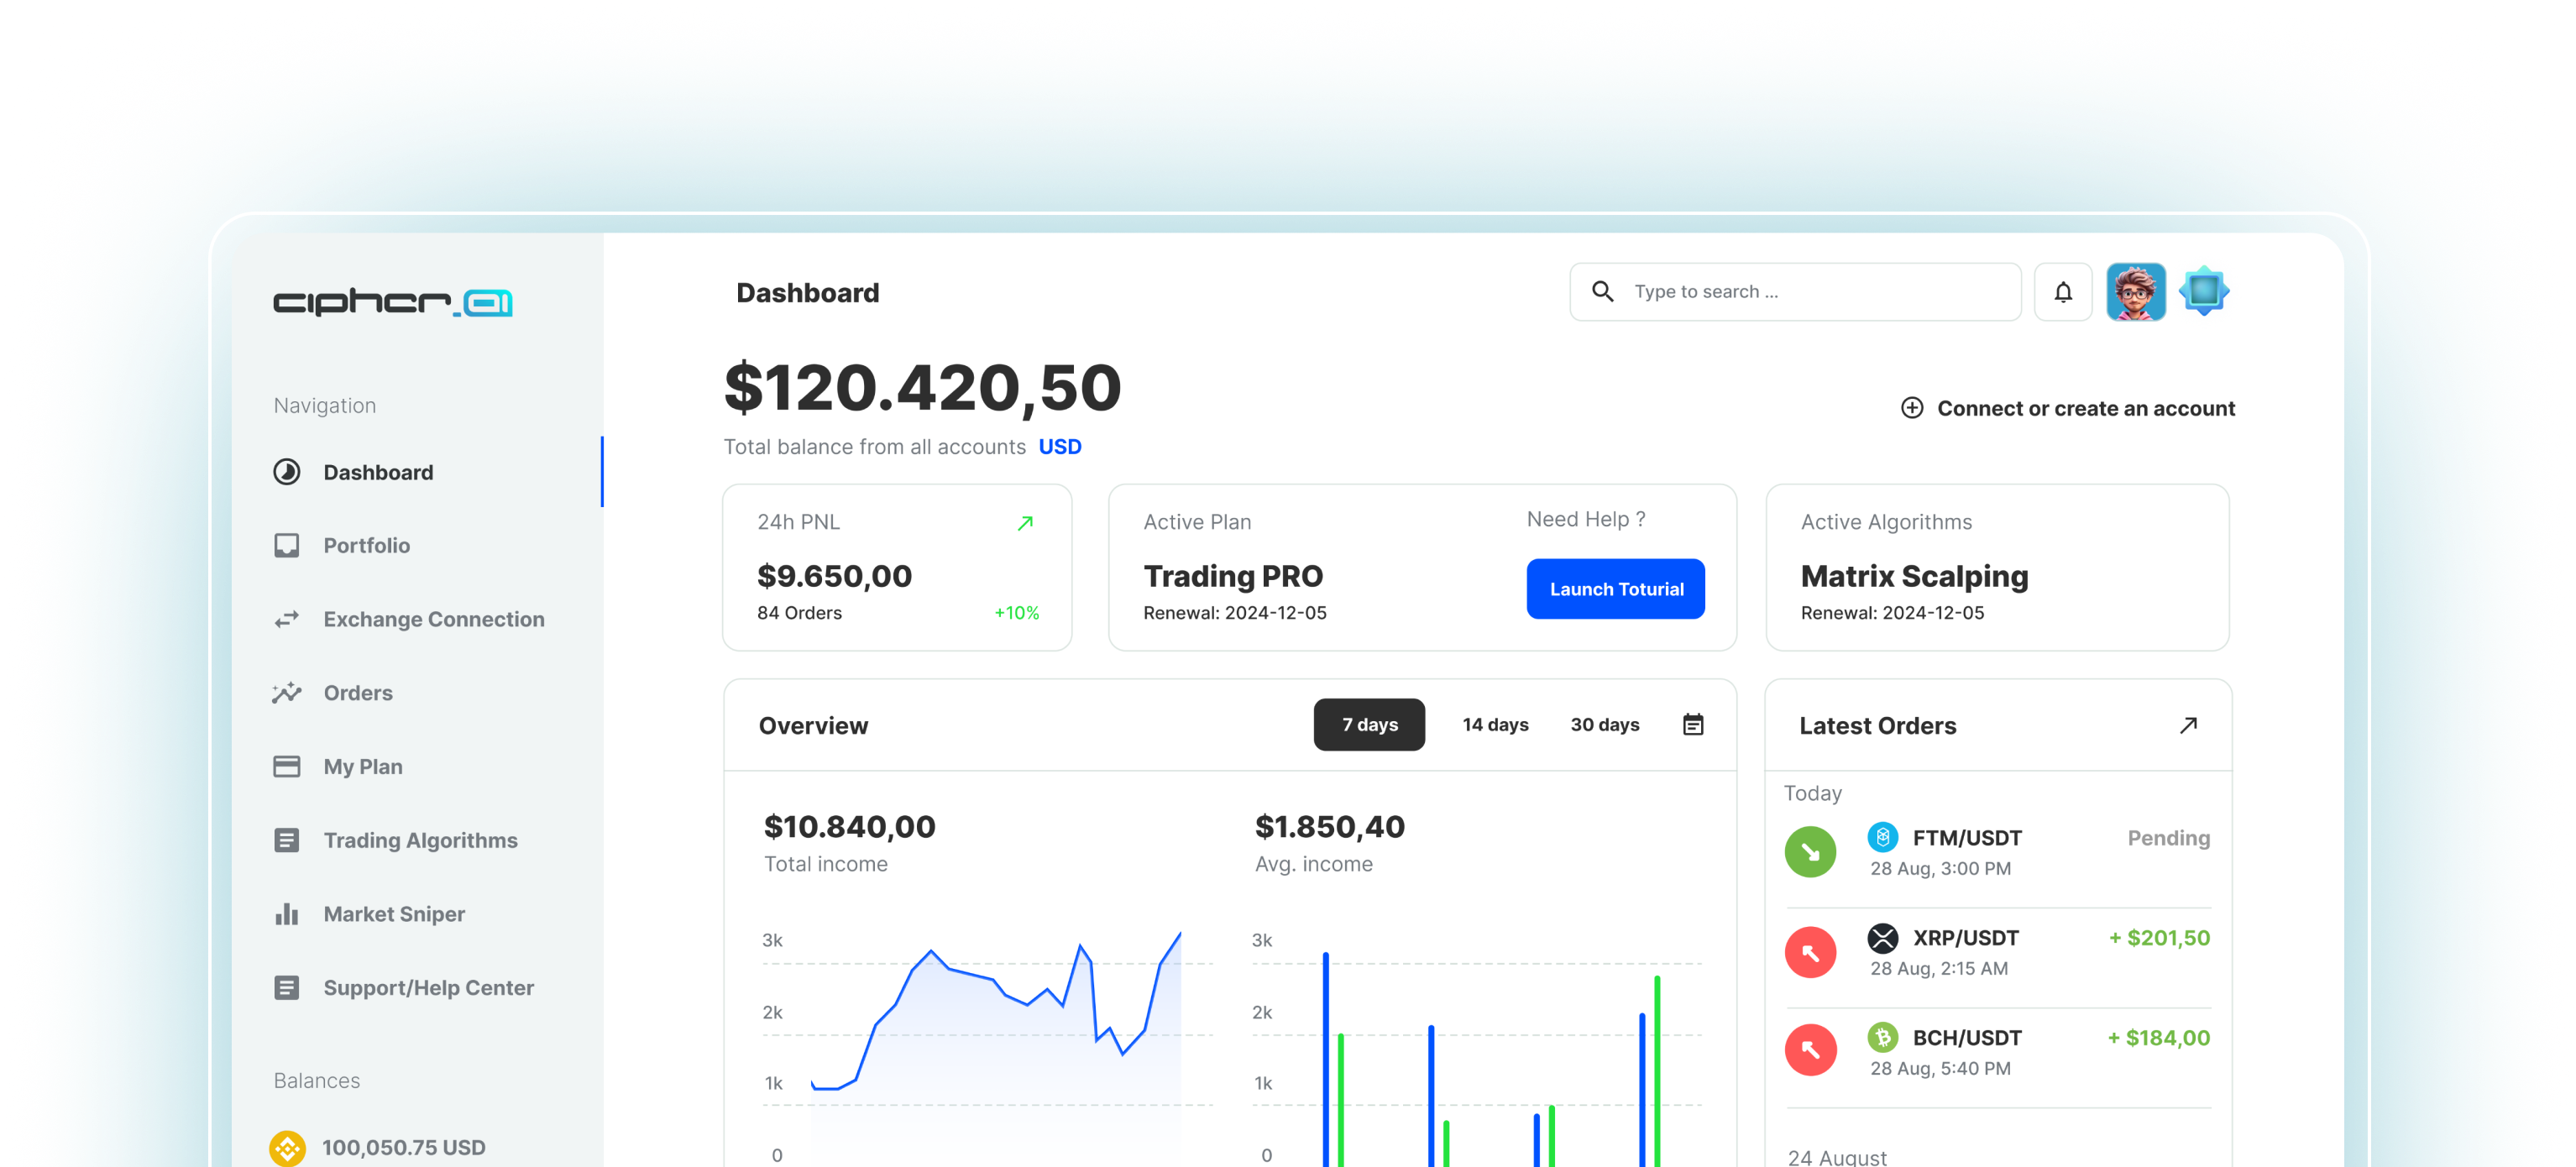2576x1167 pixels.
Task: Open Trading Algorithms in sidebar
Action: [x=420, y=841]
